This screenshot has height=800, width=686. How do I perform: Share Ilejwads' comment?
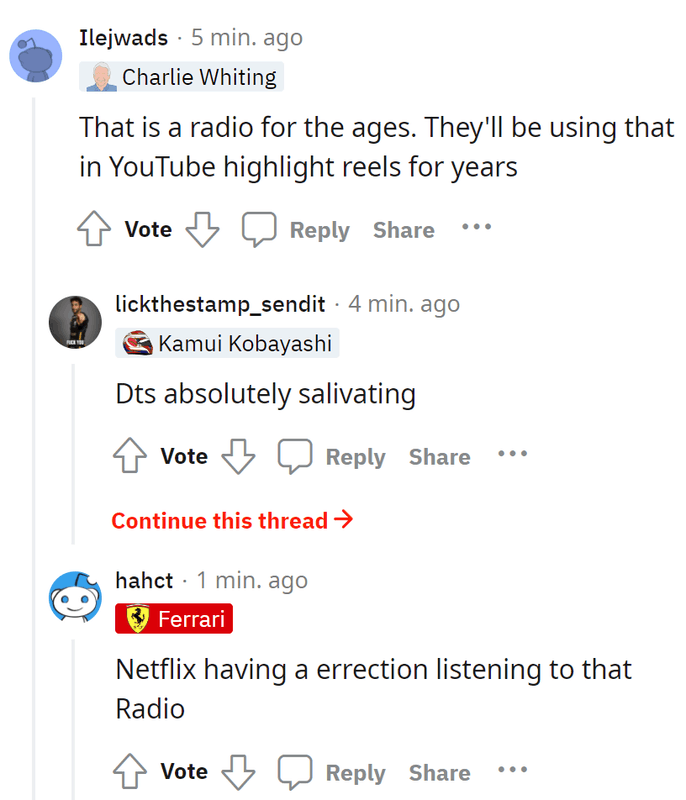point(403,230)
